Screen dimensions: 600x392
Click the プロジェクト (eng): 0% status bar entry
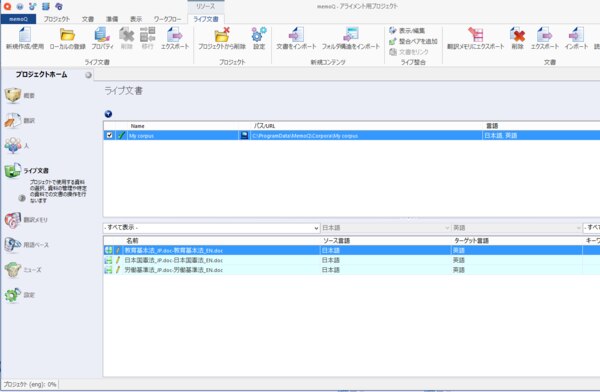point(30,384)
